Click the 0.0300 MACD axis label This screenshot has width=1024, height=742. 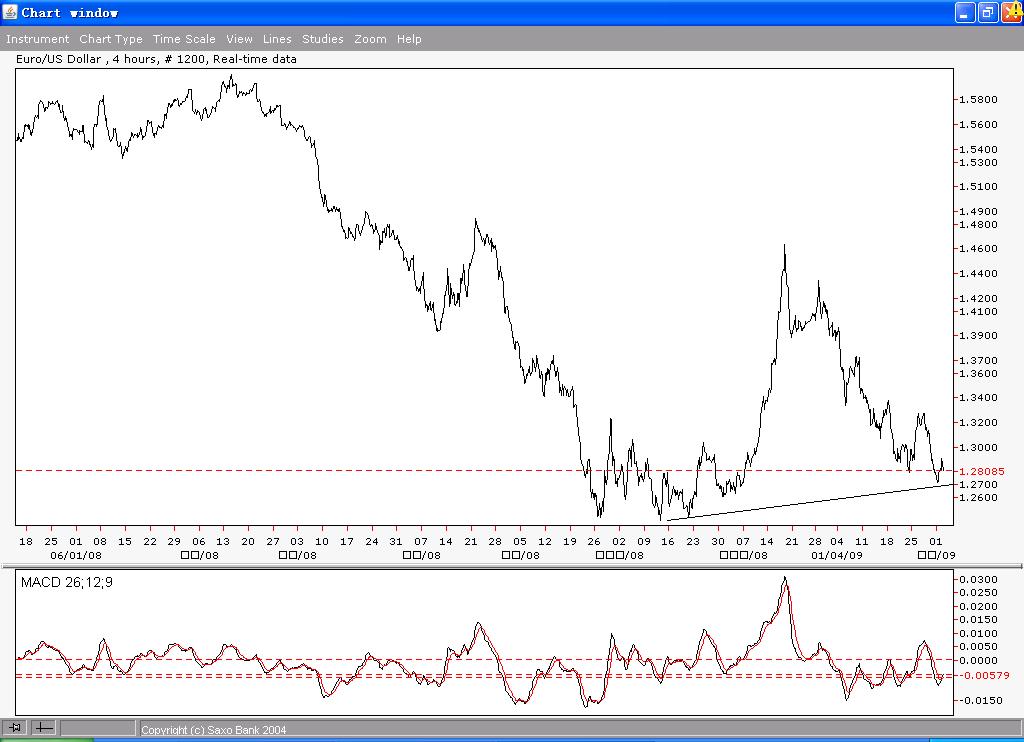click(x=978, y=579)
